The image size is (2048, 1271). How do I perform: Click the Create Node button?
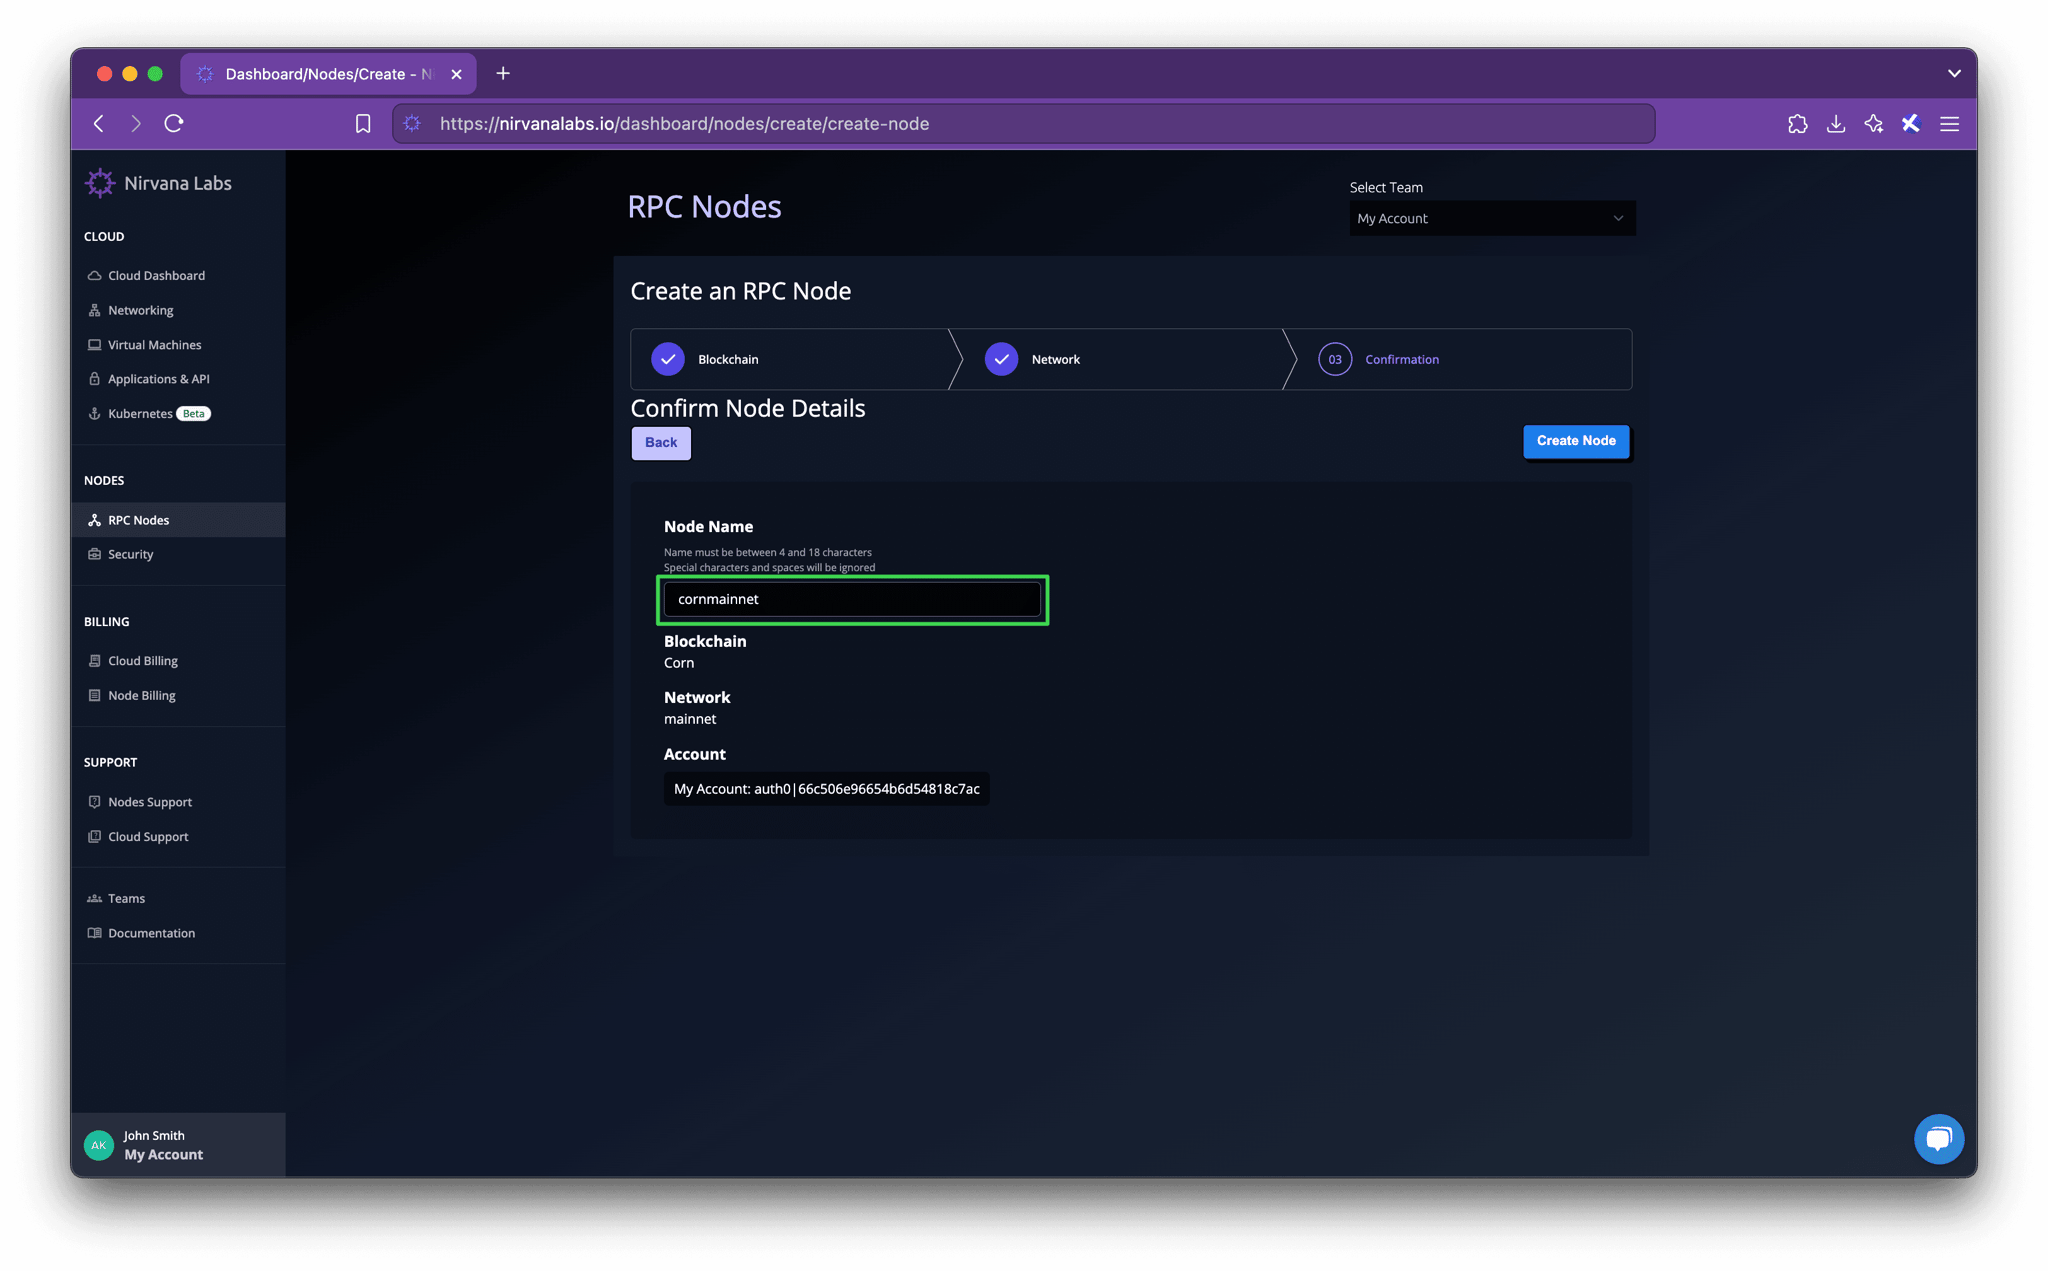[x=1575, y=441]
